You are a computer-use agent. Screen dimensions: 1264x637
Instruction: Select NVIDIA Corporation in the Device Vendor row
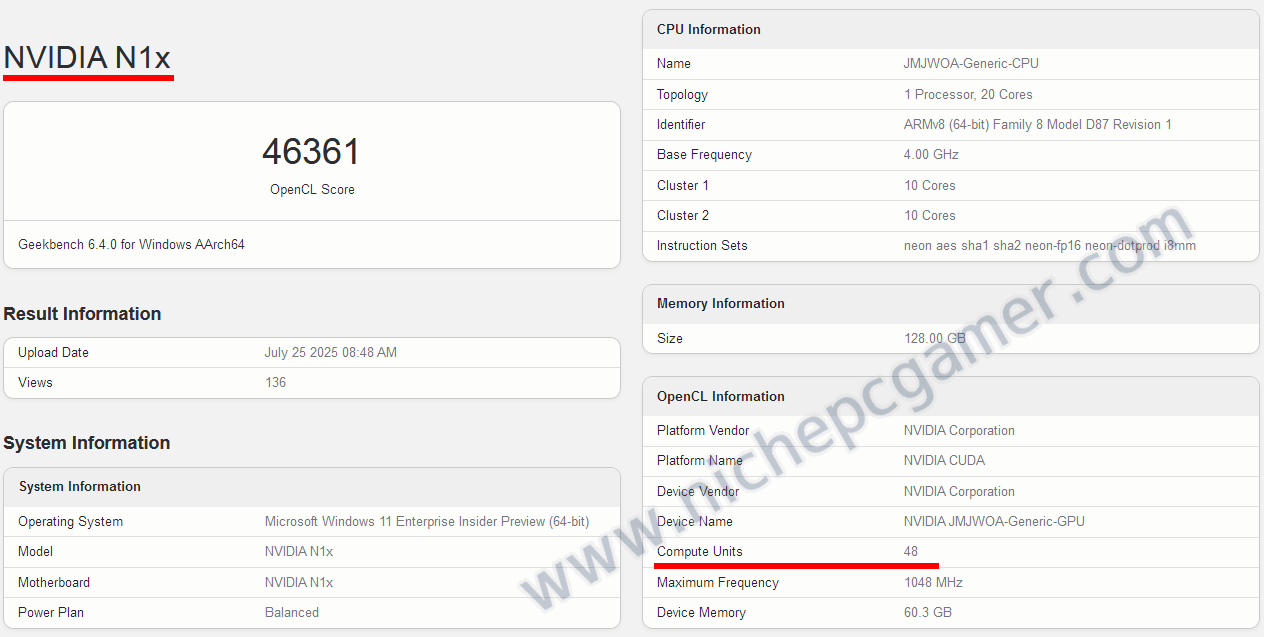(959, 491)
